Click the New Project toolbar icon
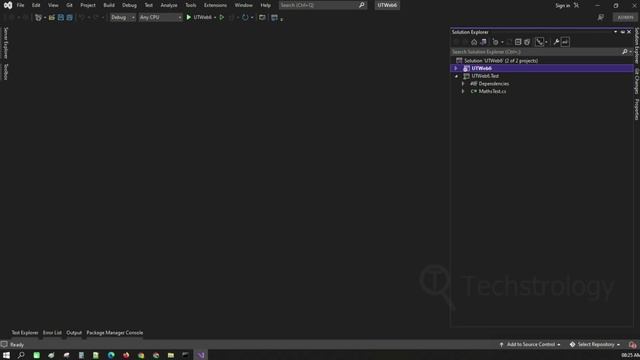The width and height of the screenshot is (640, 360). (x=38, y=18)
